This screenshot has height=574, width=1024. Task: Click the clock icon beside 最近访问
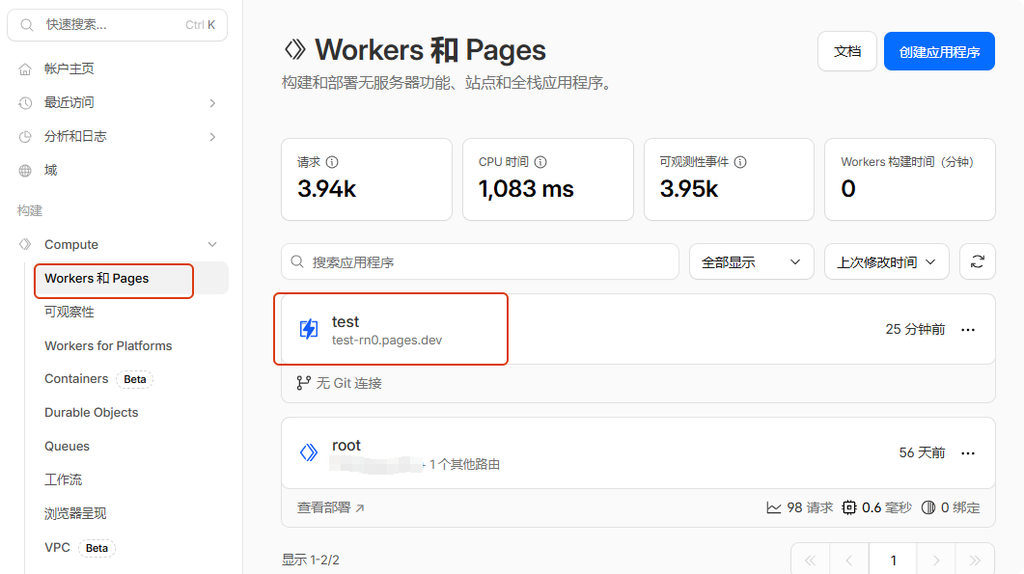[25, 103]
